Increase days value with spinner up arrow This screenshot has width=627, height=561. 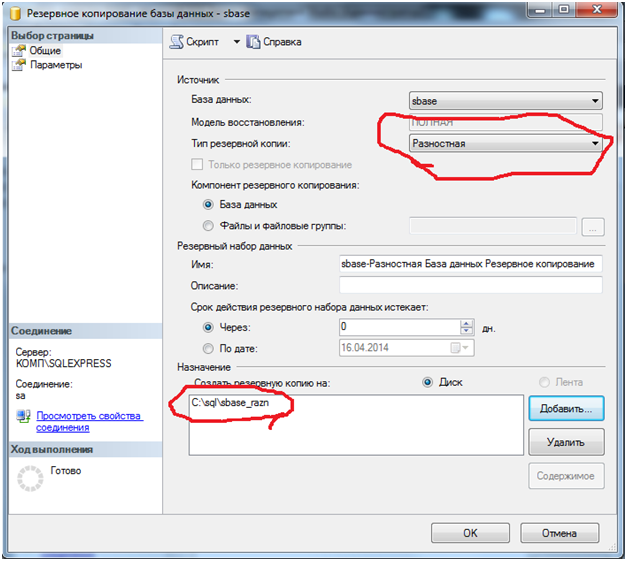[x=466, y=323]
